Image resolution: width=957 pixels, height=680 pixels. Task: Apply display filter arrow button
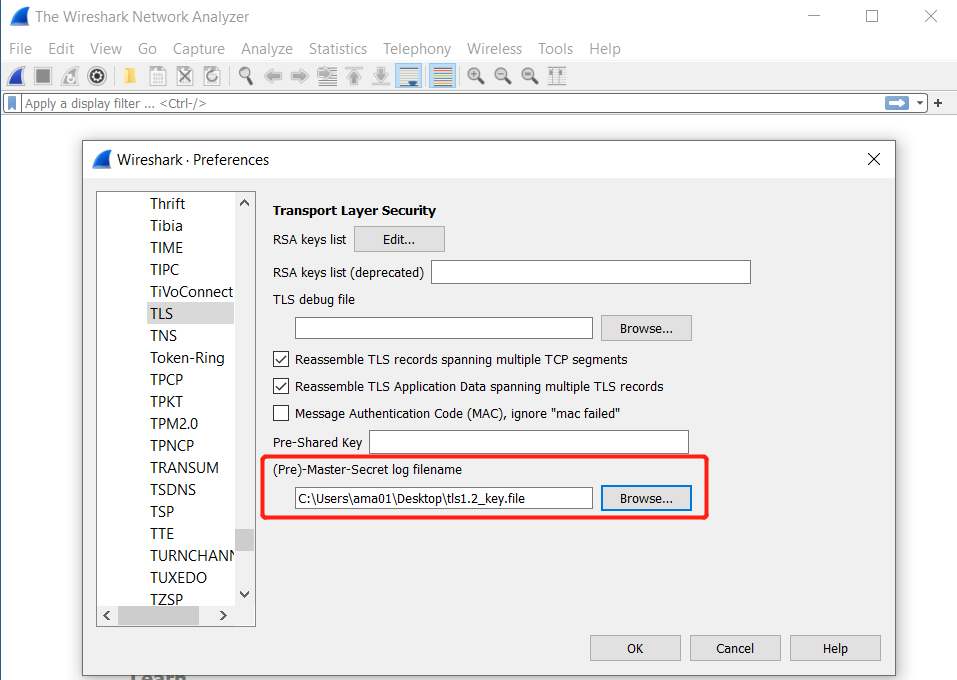point(897,103)
